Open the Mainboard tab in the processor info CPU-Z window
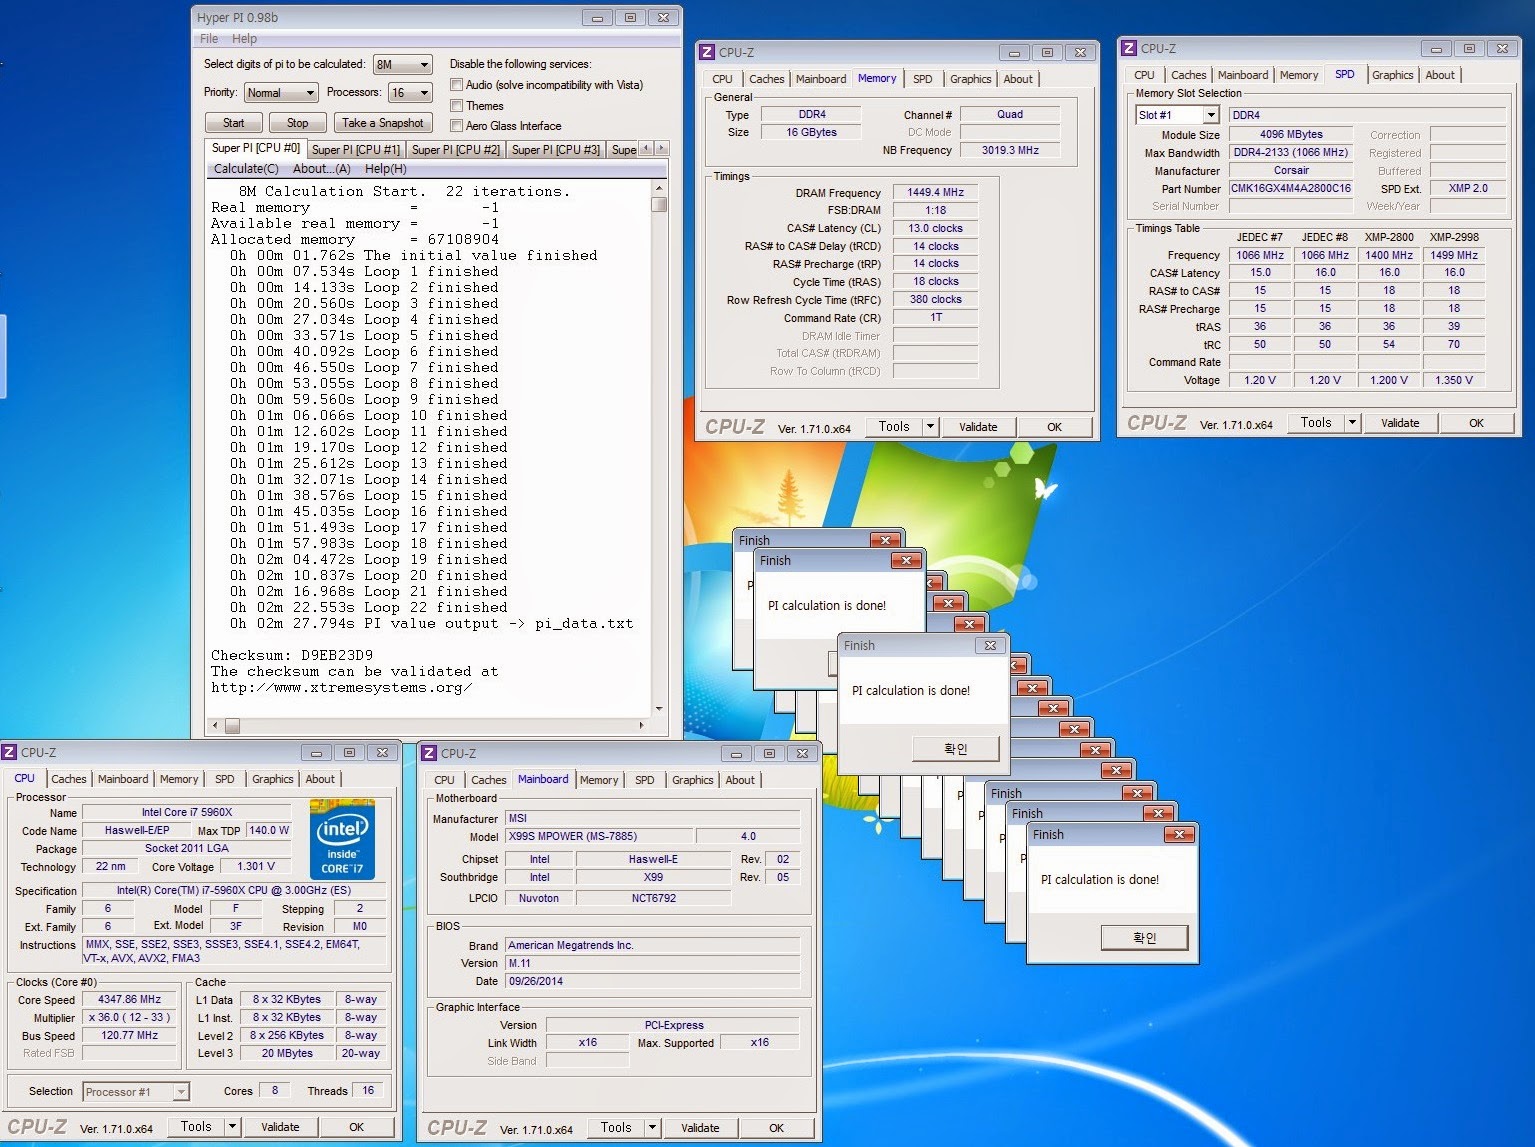This screenshot has width=1535, height=1147. (123, 779)
